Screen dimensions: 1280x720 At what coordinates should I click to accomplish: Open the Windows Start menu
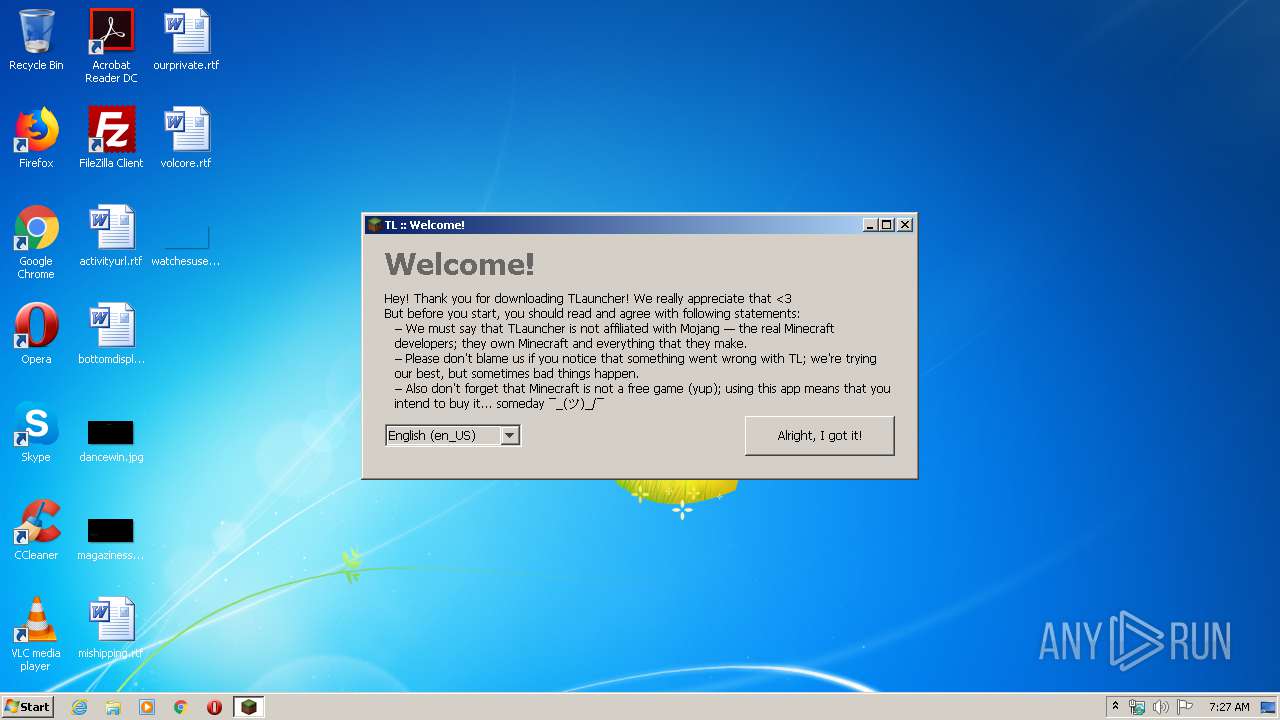pos(27,707)
